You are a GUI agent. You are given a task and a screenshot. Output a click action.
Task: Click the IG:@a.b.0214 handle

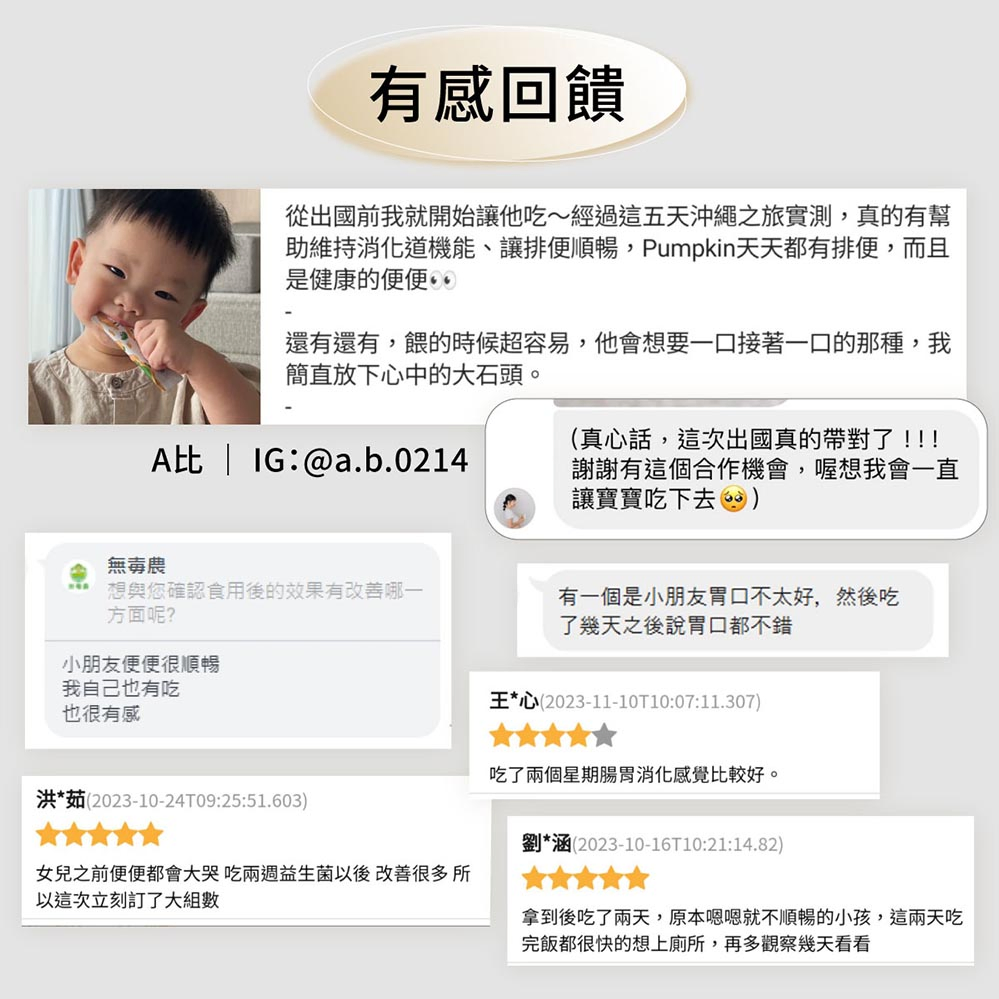click(361, 460)
